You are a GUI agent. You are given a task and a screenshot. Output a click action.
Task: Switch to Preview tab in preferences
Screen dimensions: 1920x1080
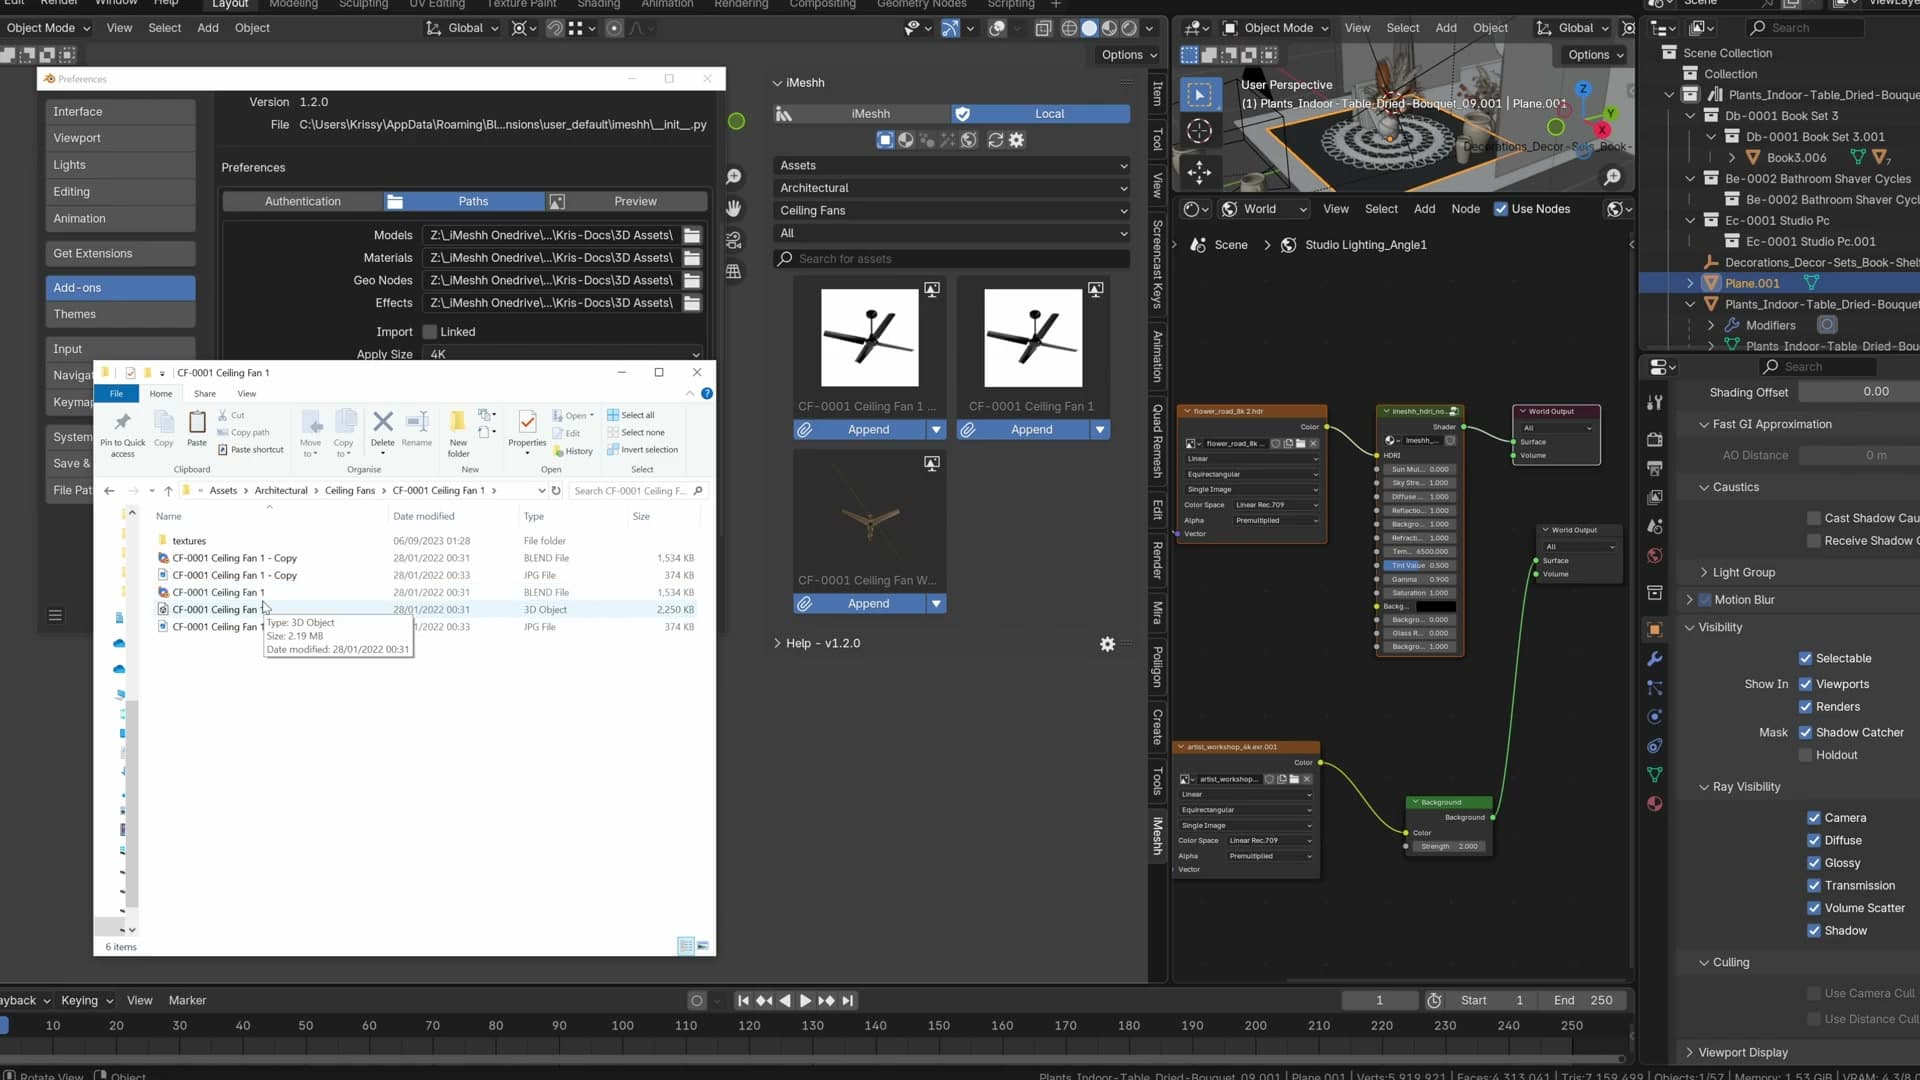626,202
